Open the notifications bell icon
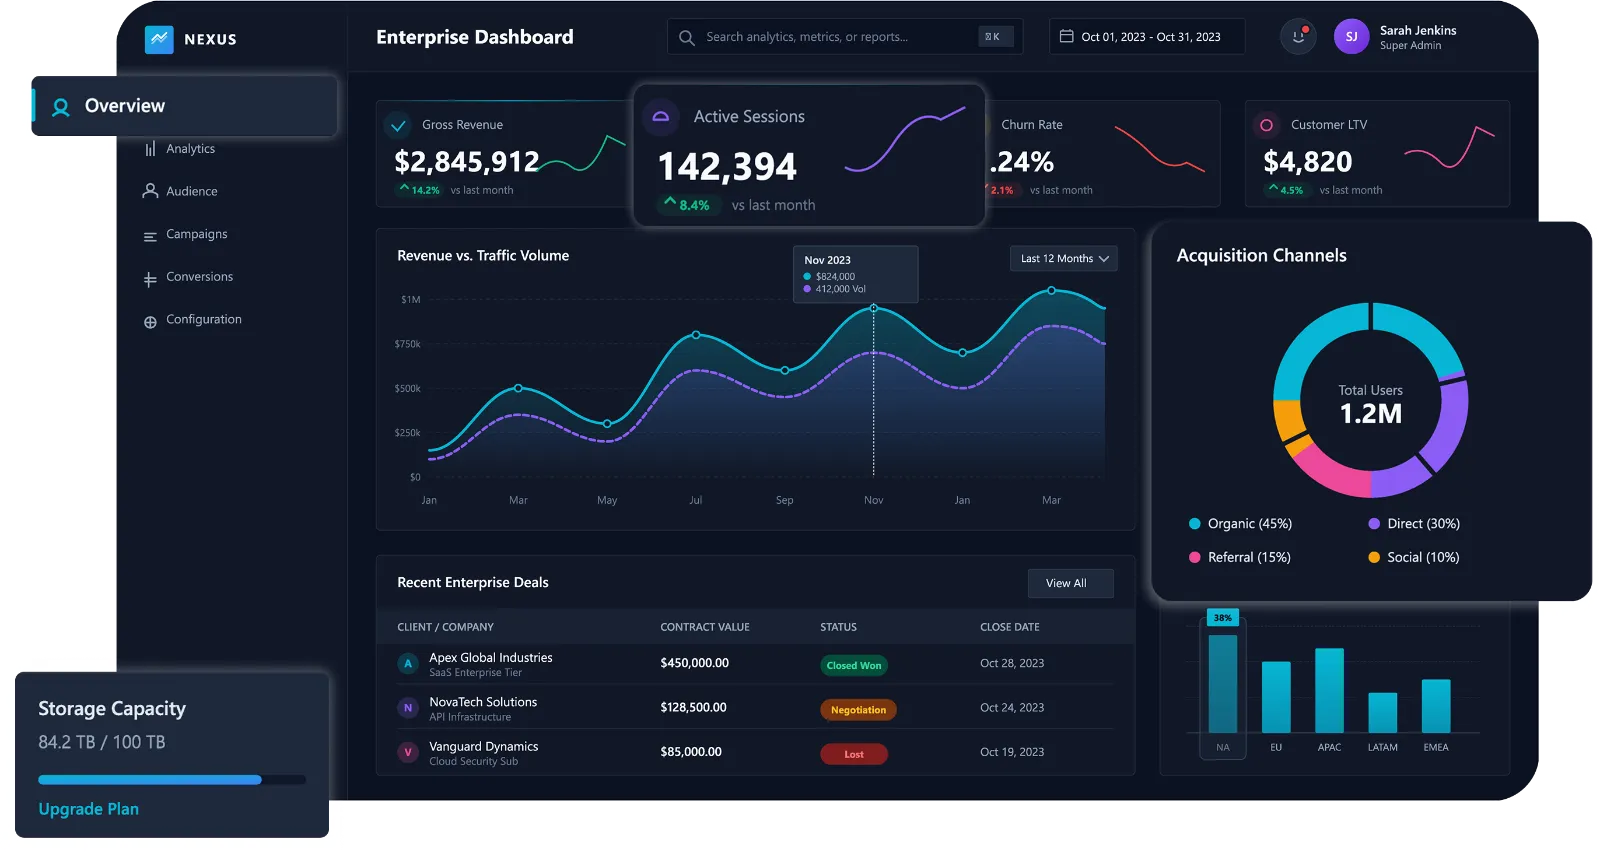 click(x=1298, y=37)
